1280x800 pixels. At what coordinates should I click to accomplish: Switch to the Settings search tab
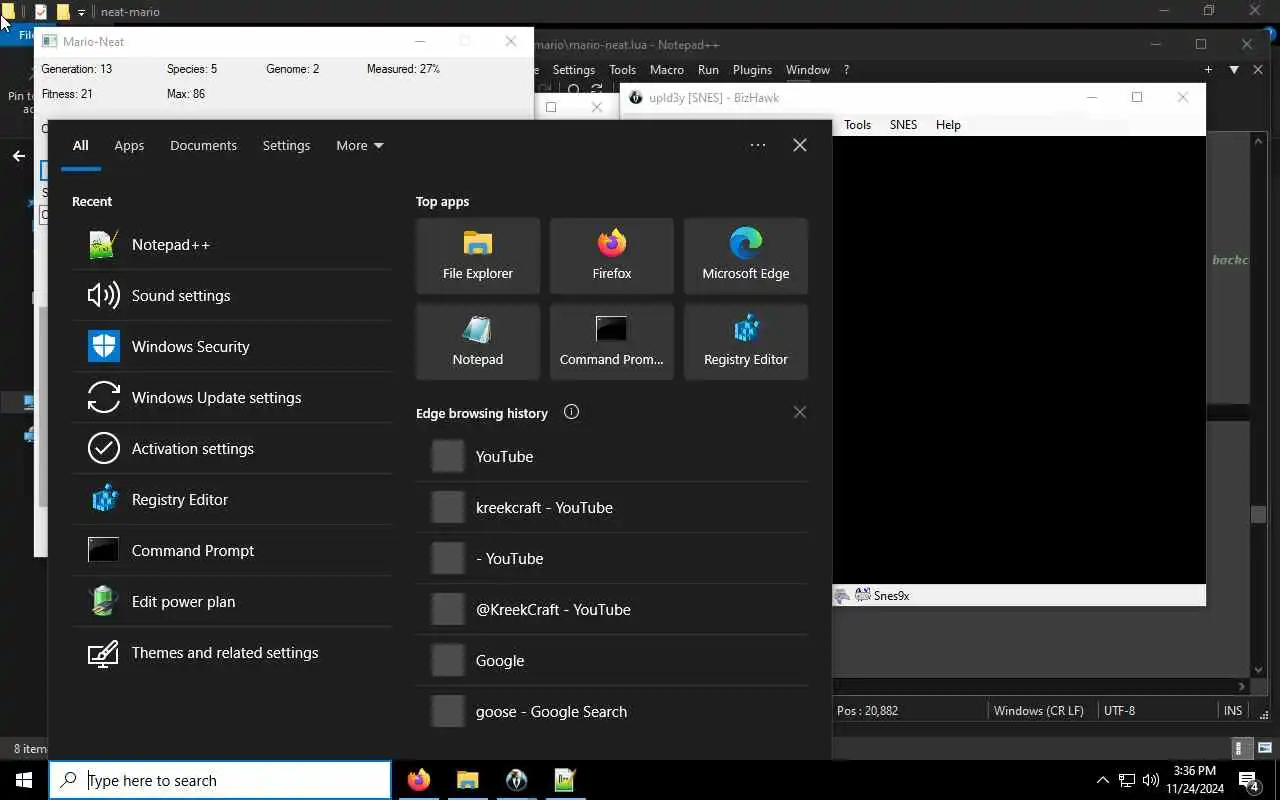point(286,145)
